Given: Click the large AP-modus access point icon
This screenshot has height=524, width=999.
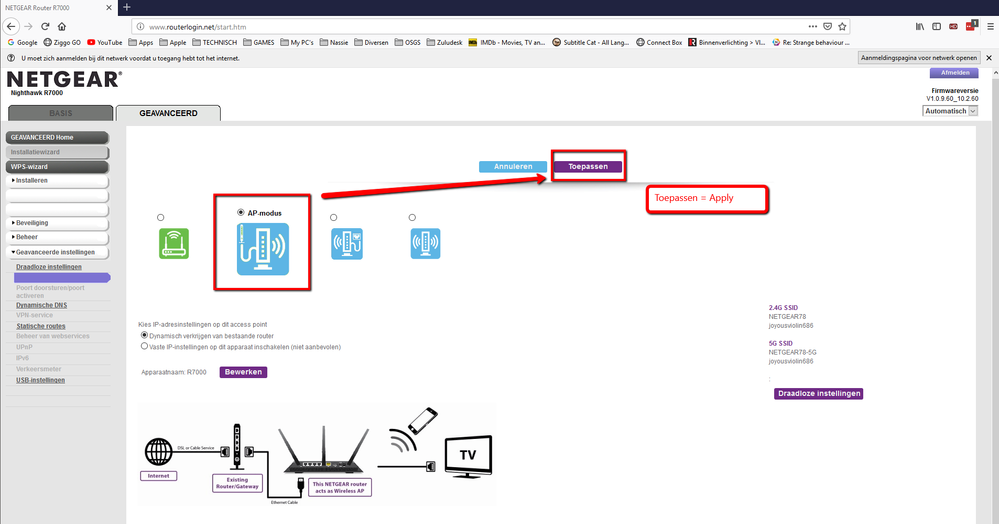Looking at the screenshot, I should (x=262, y=249).
